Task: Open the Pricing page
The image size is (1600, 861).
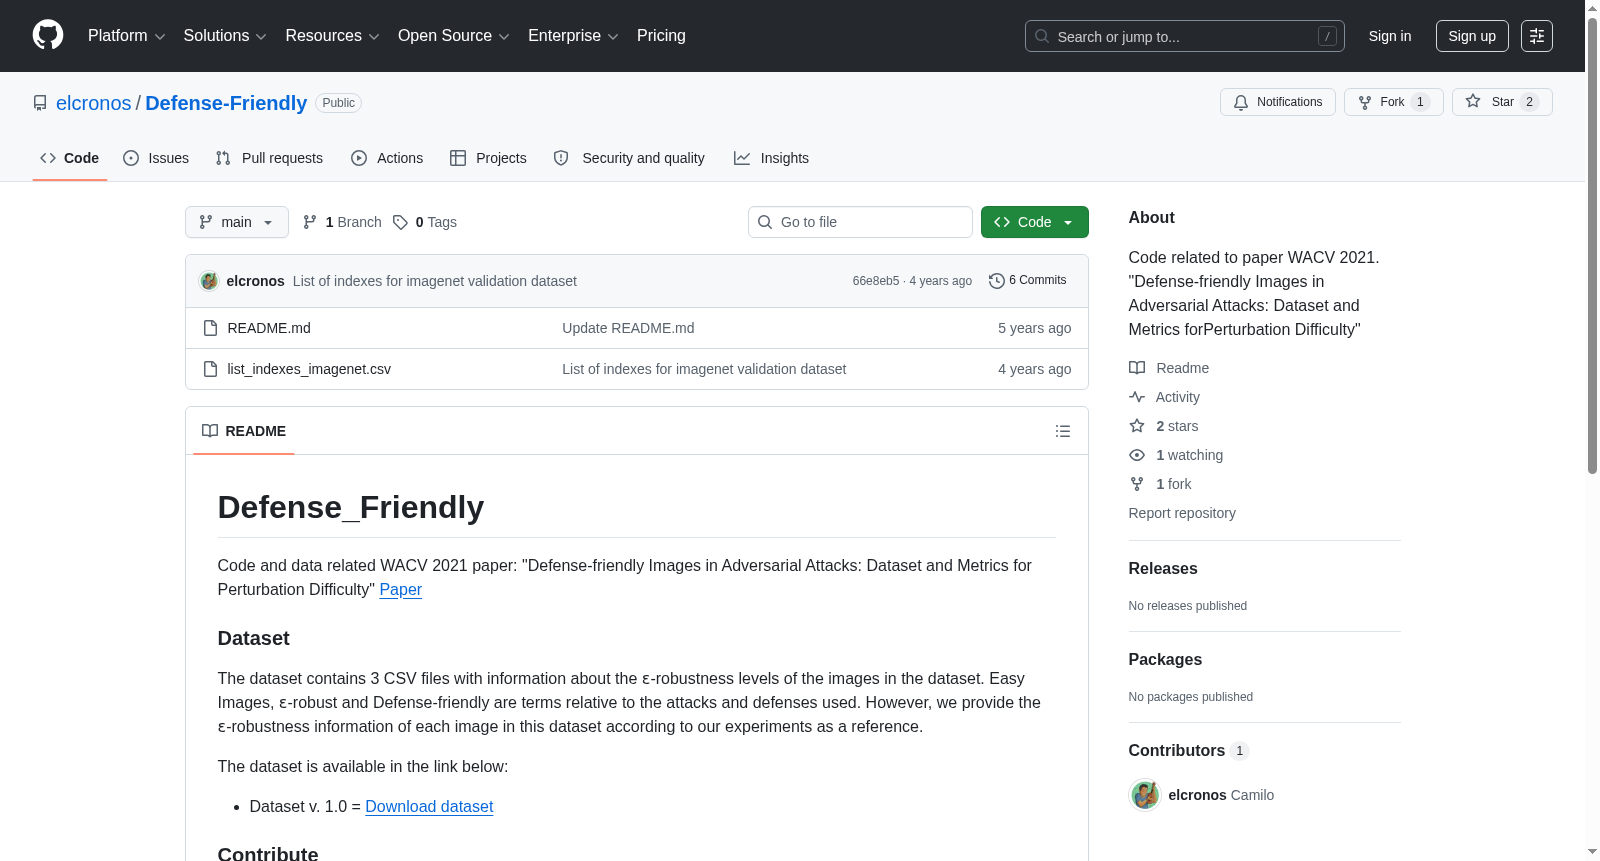Action: [x=661, y=36]
